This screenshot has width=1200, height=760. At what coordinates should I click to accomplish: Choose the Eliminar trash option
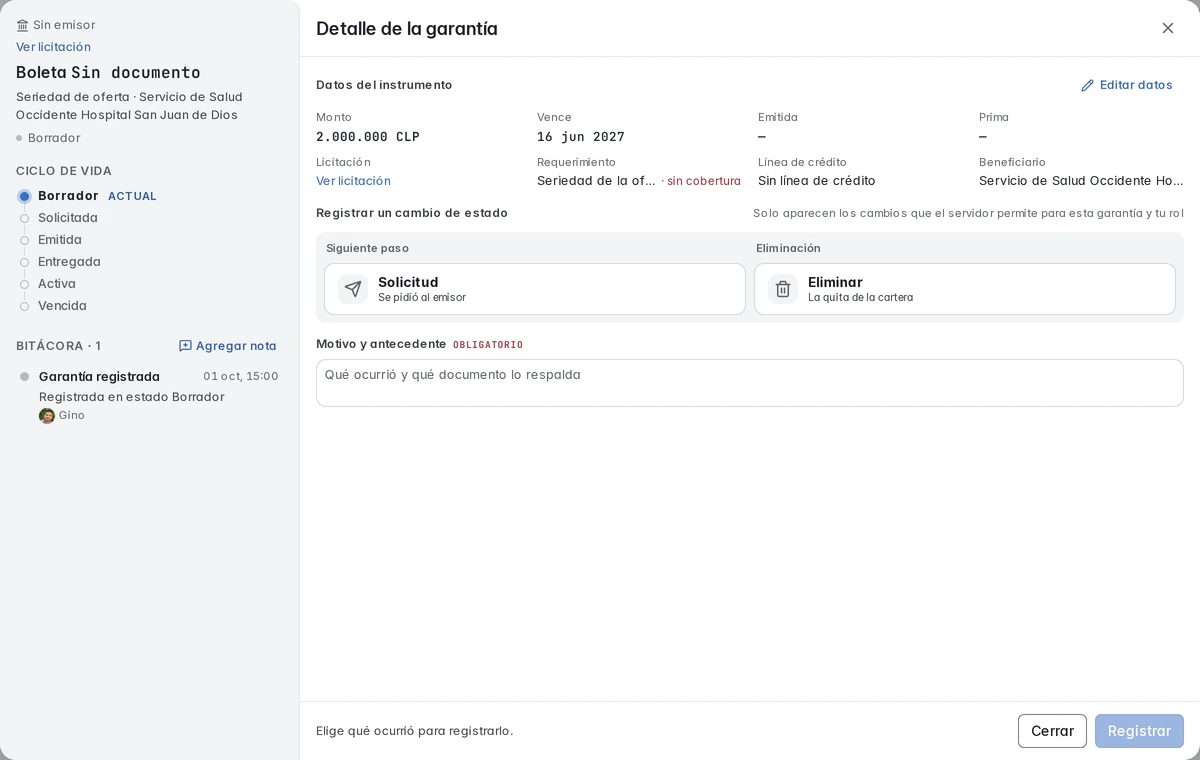pos(965,289)
